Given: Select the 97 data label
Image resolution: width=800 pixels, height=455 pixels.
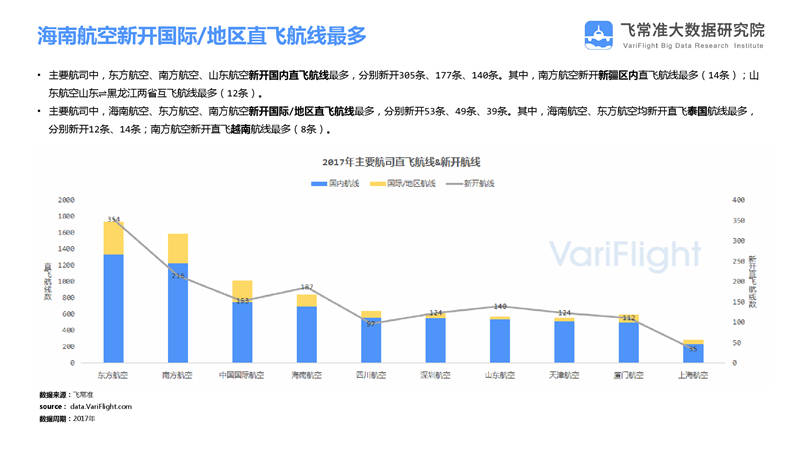Looking at the screenshot, I should [x=371, y=324].
